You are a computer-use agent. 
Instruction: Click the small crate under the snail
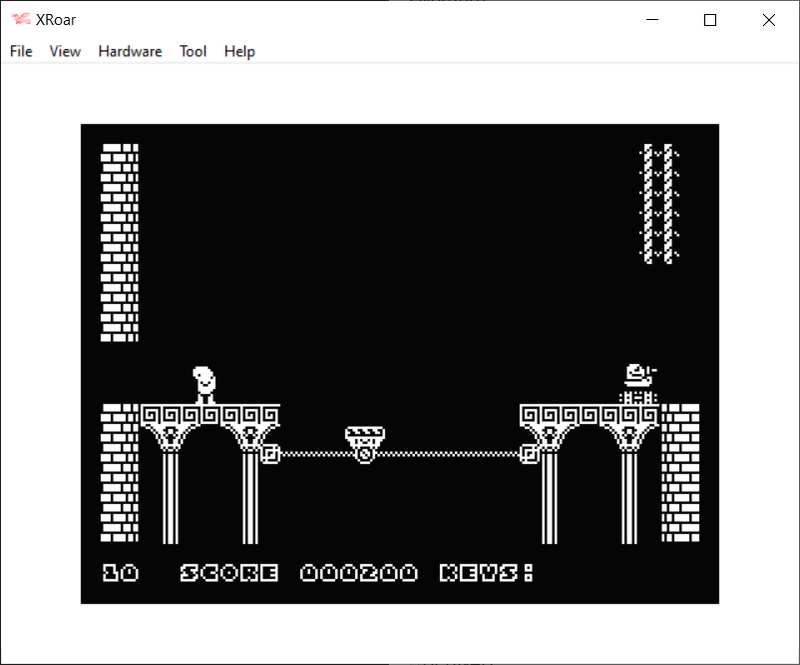click(x=638, y=397)
